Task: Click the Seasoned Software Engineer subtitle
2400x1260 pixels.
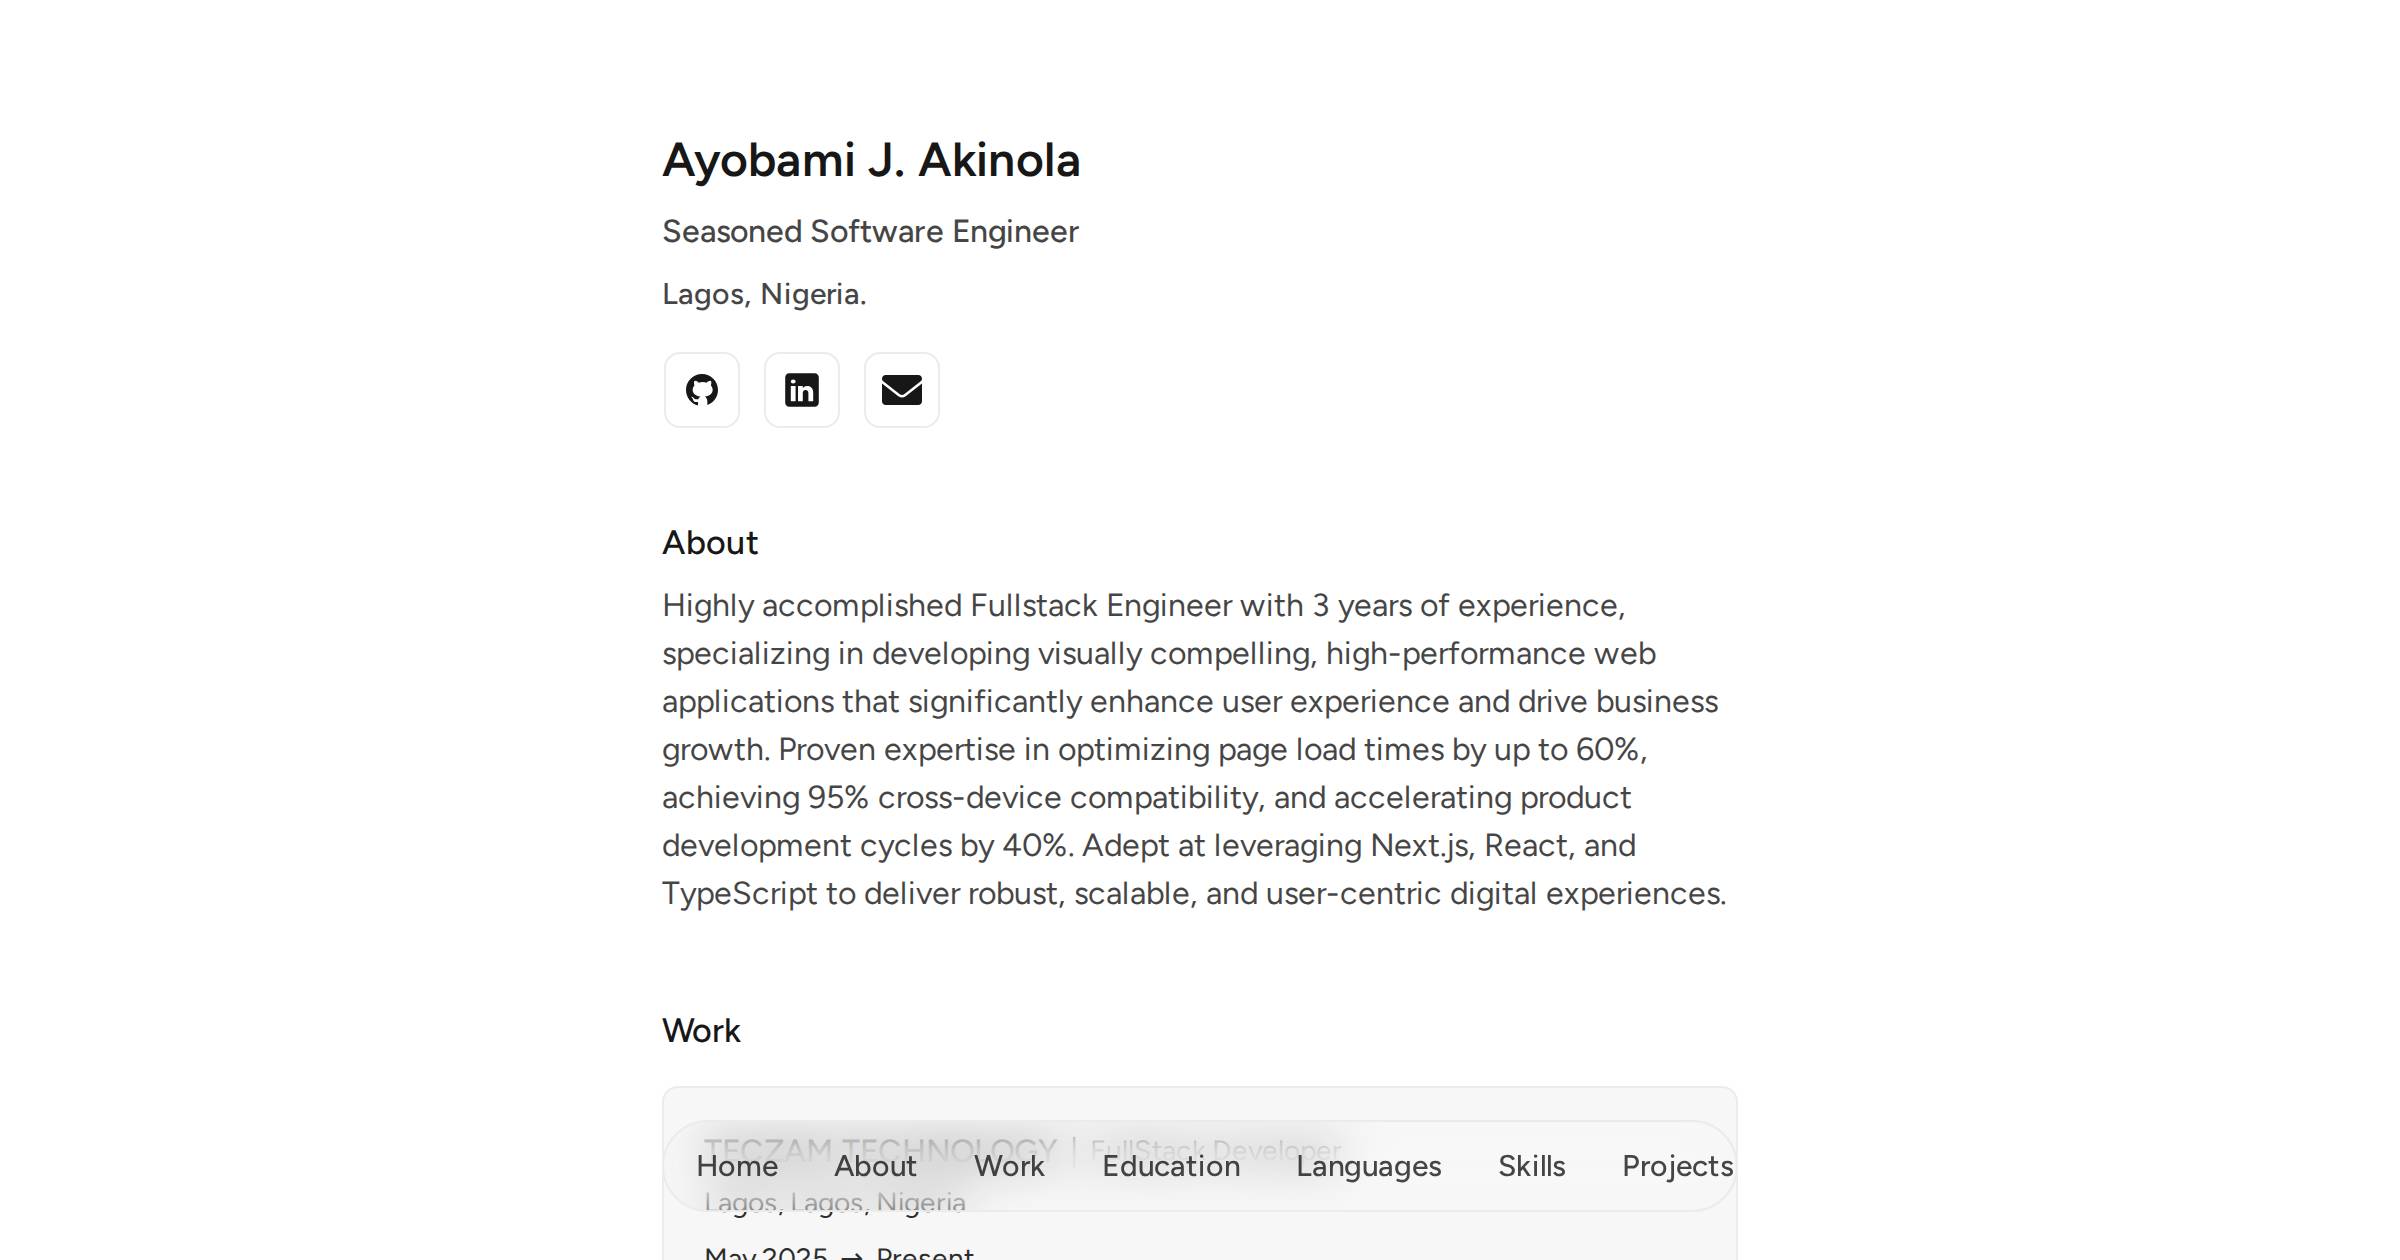Action: click(x=870, y=231)
